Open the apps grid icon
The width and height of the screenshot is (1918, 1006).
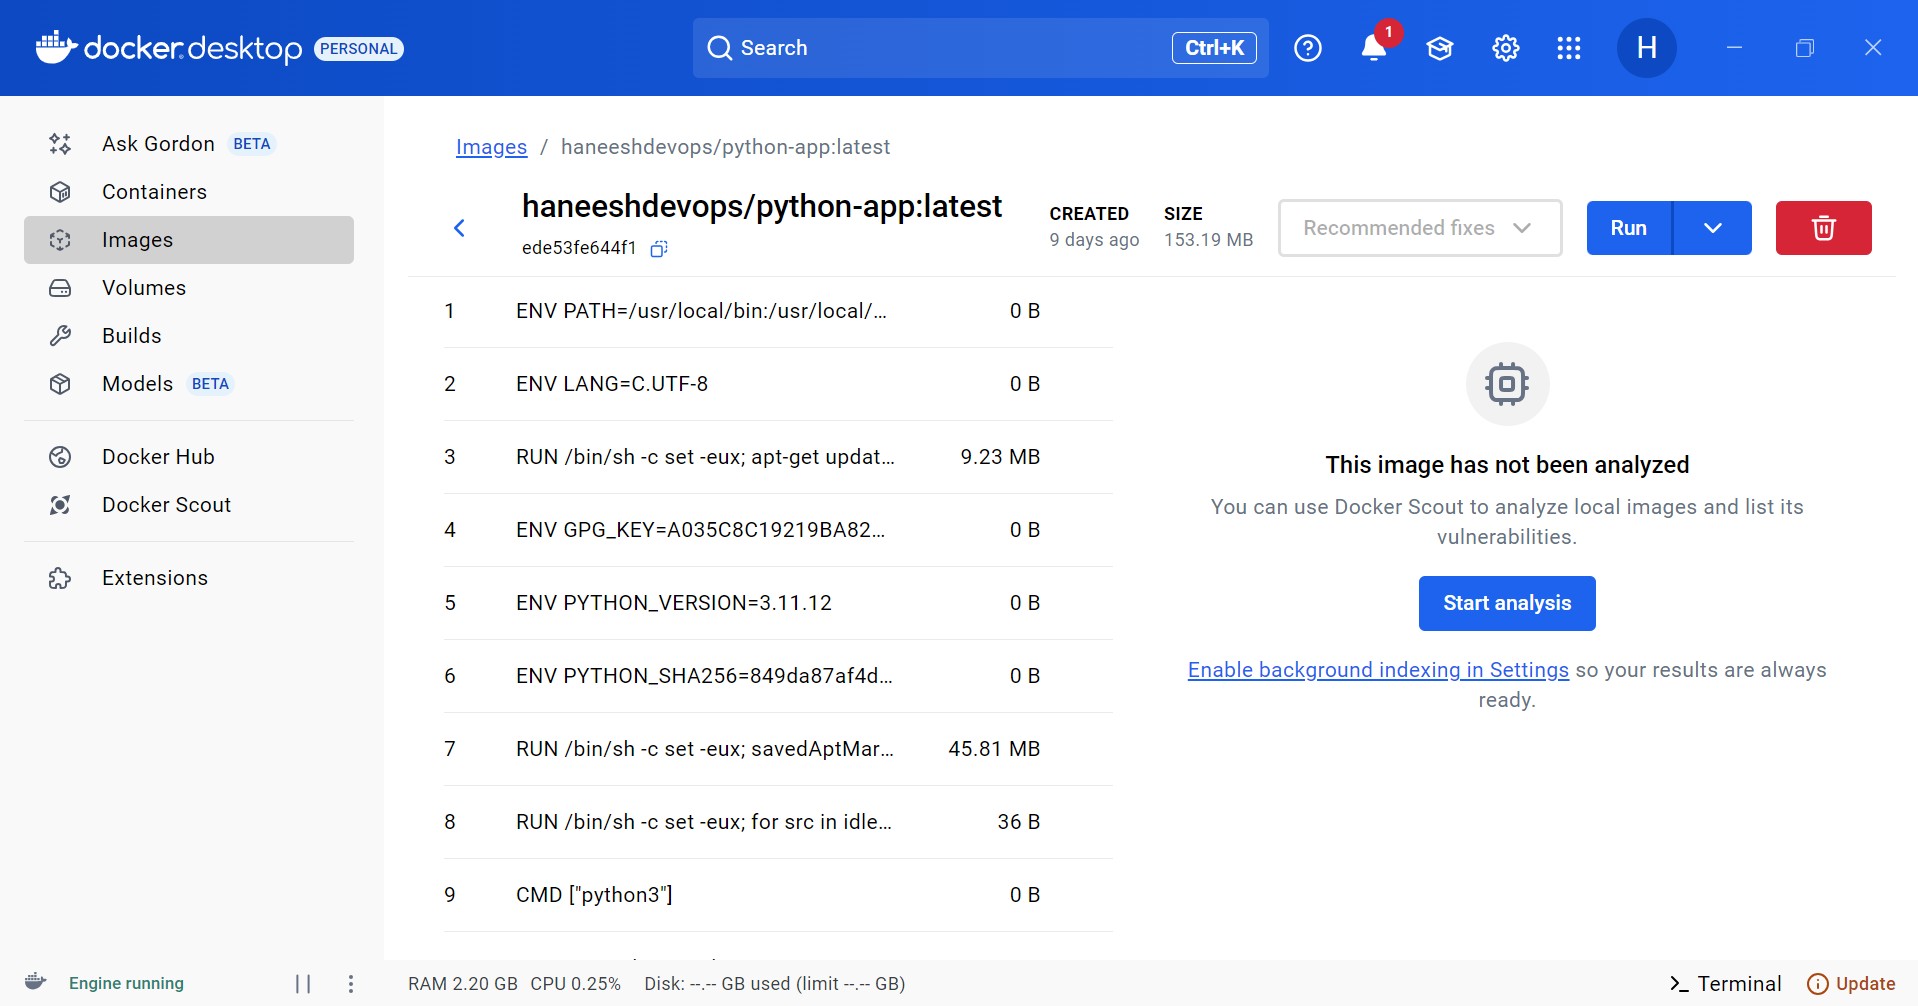pos(1569,48)
